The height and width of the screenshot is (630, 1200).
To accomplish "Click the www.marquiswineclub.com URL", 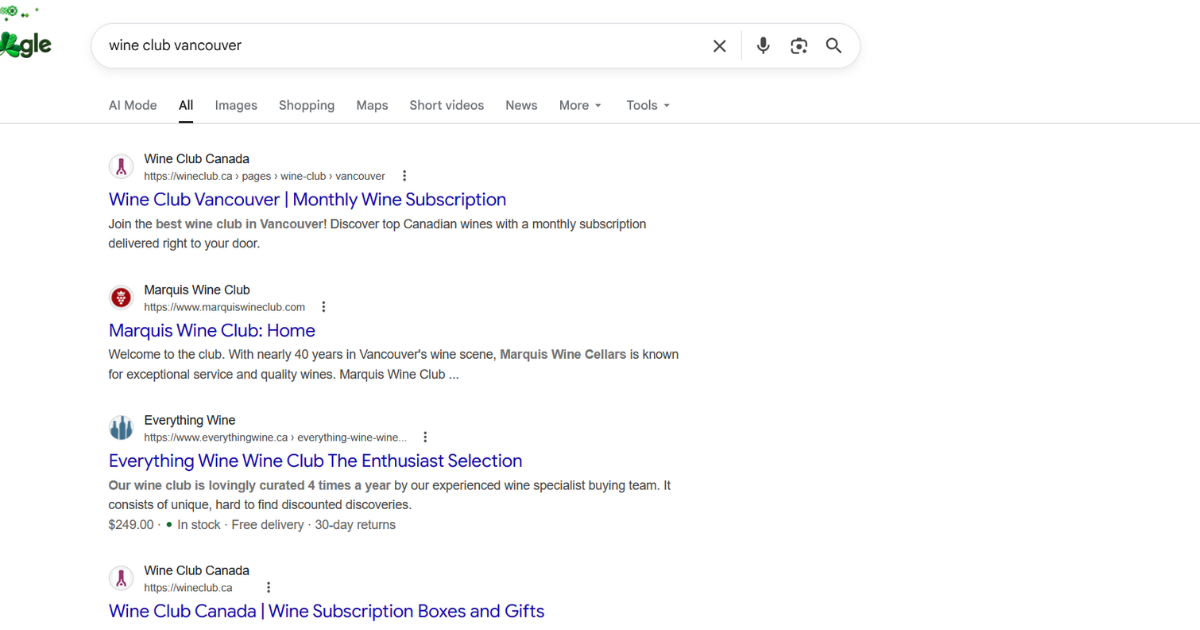I will coord(224,307).
